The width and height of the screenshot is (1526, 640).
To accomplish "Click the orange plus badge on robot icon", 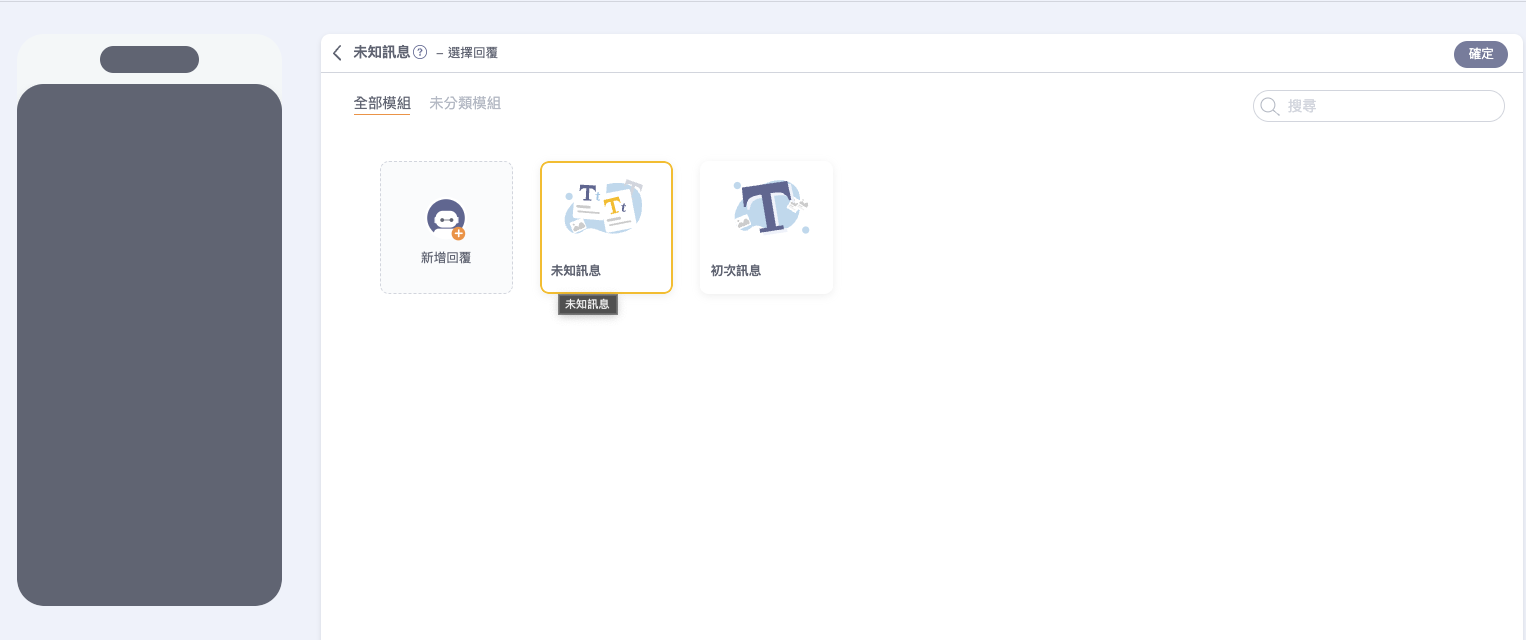I will pos(458,233).
